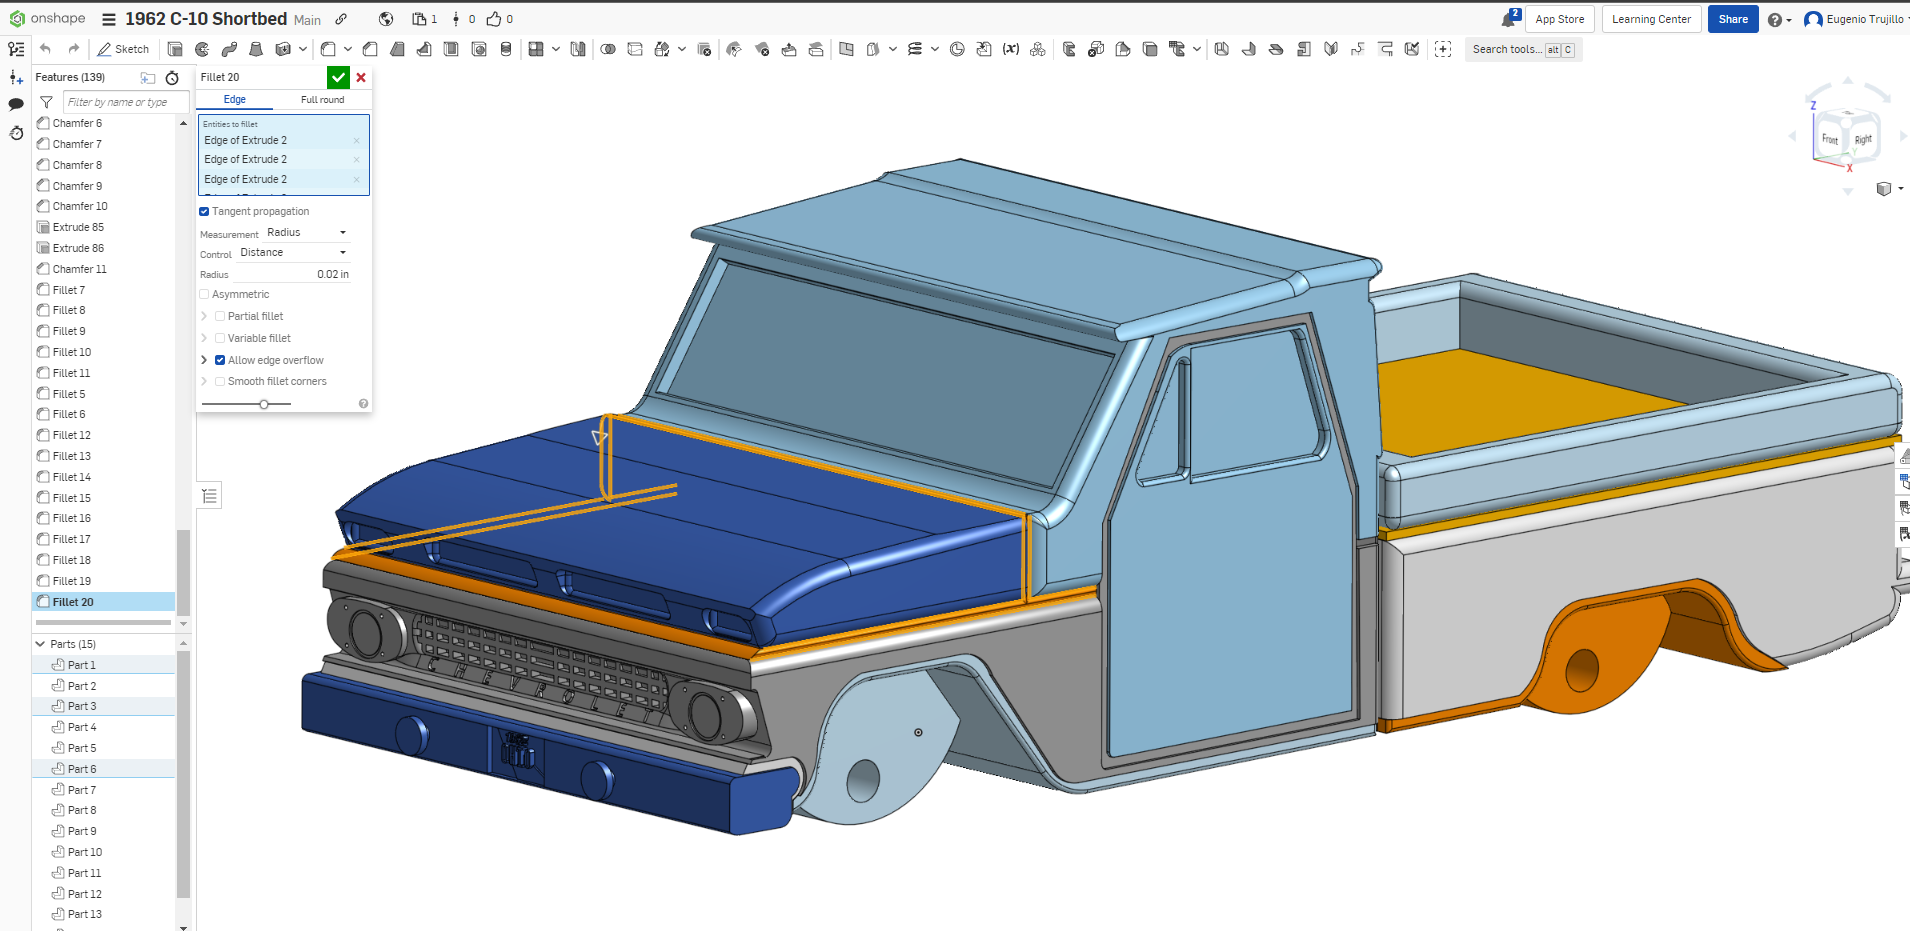Select Part 6 in the Parts list

80,768
